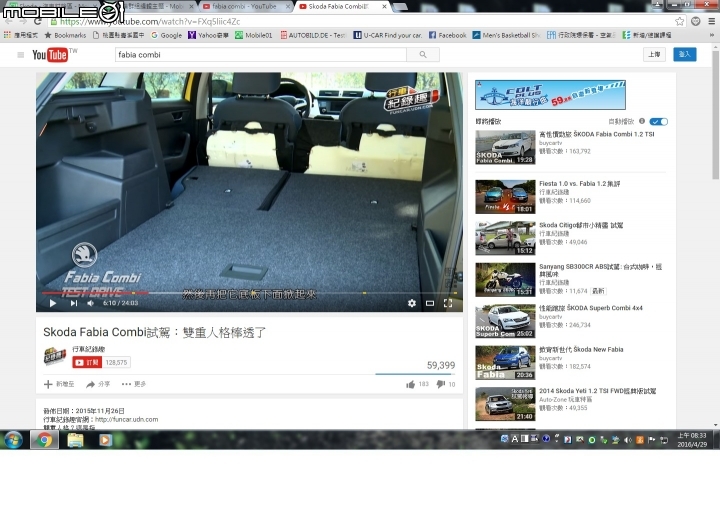The height and width of the screenshot is (526, 720).
Task: Click the upload button
Action: click(654, 54)
